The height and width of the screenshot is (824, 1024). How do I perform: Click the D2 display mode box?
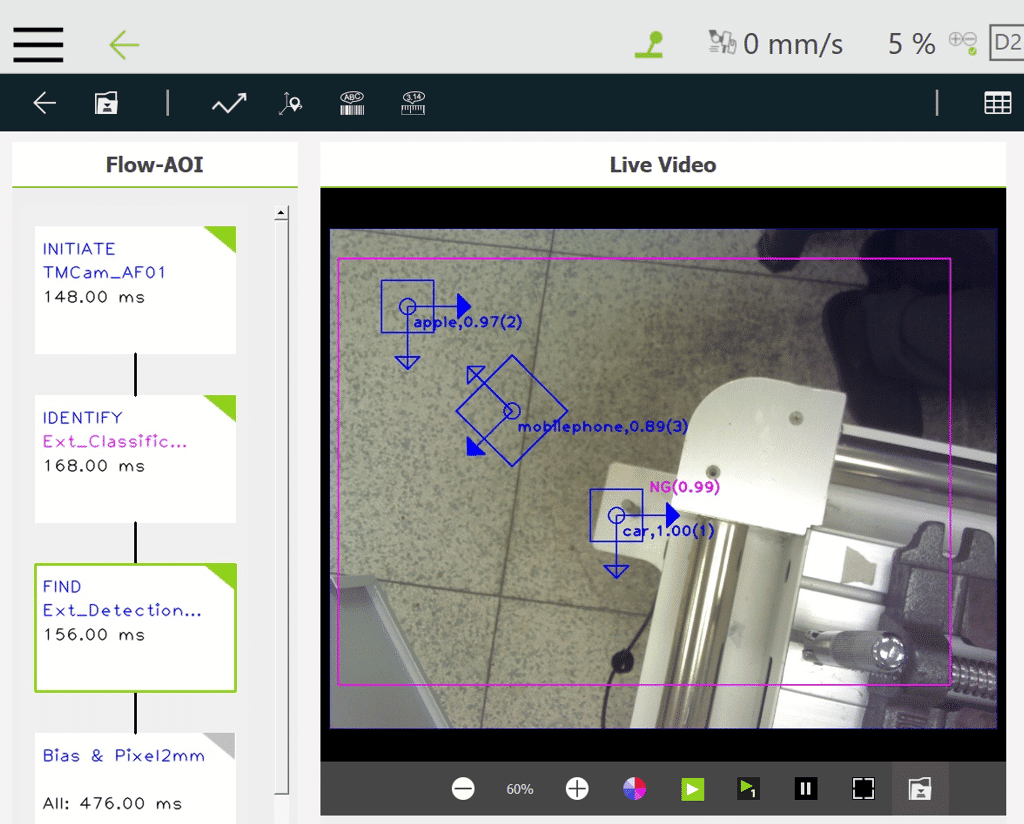click(x=1006, y=43)
